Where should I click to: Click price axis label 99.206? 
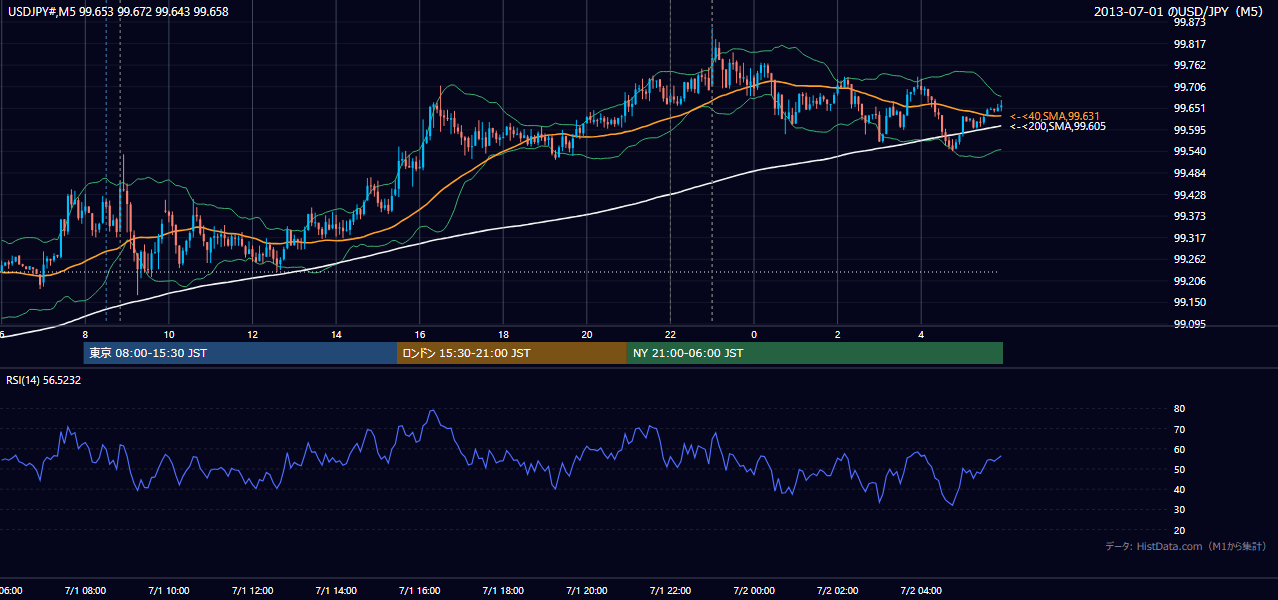pos(1190,281)
